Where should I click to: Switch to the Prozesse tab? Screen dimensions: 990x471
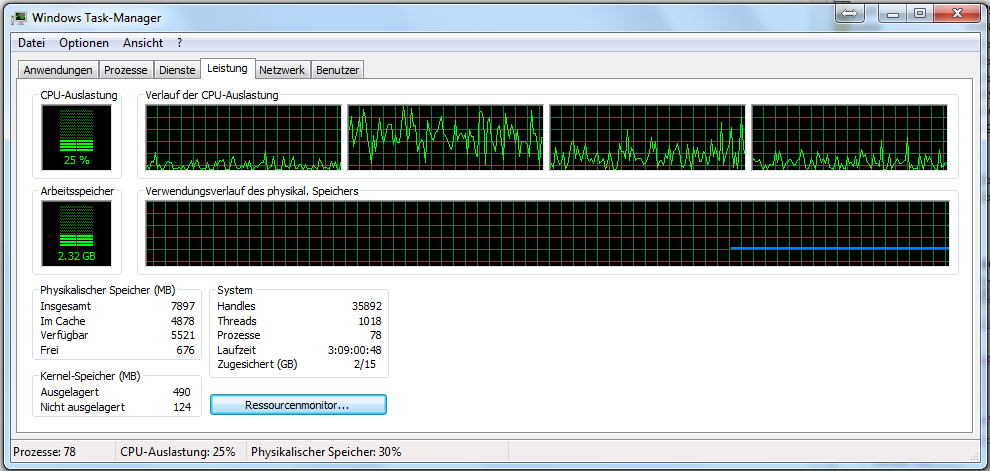(x=126, y=70)
